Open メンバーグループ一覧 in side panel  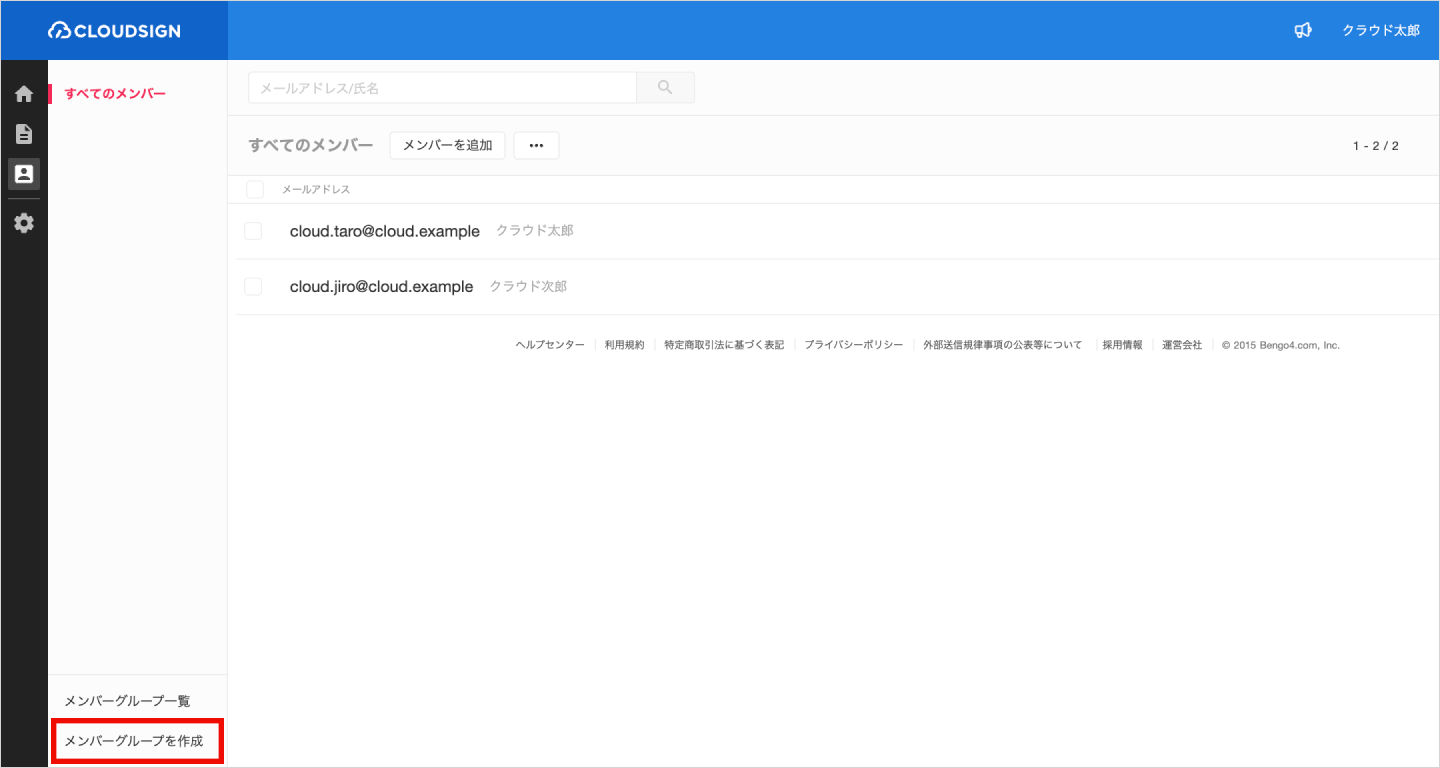127,701
